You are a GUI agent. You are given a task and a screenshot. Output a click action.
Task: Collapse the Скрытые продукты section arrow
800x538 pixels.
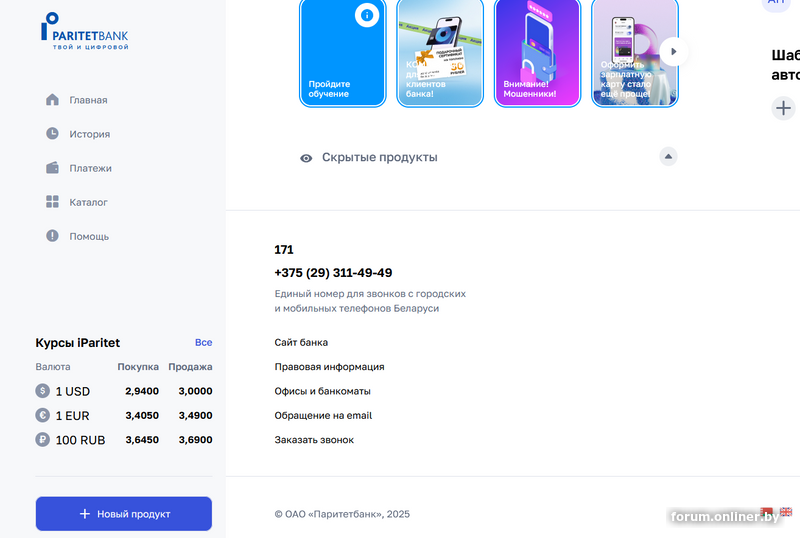668,157
